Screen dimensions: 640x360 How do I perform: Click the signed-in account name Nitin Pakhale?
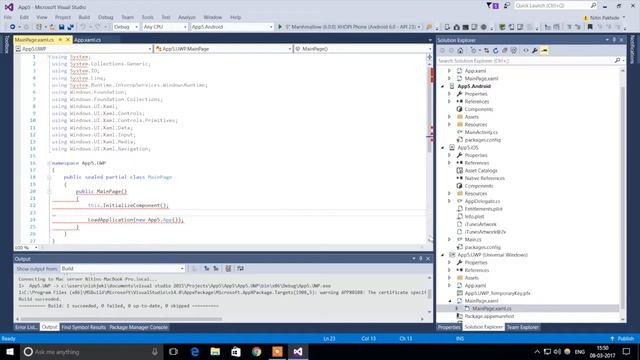(604, 18)
